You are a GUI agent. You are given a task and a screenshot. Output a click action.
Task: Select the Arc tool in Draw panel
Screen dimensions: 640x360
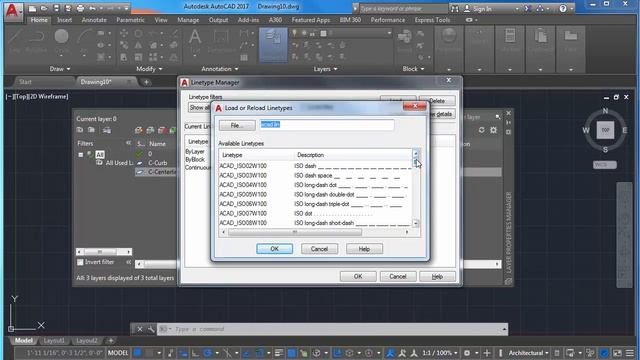point(84,40)
